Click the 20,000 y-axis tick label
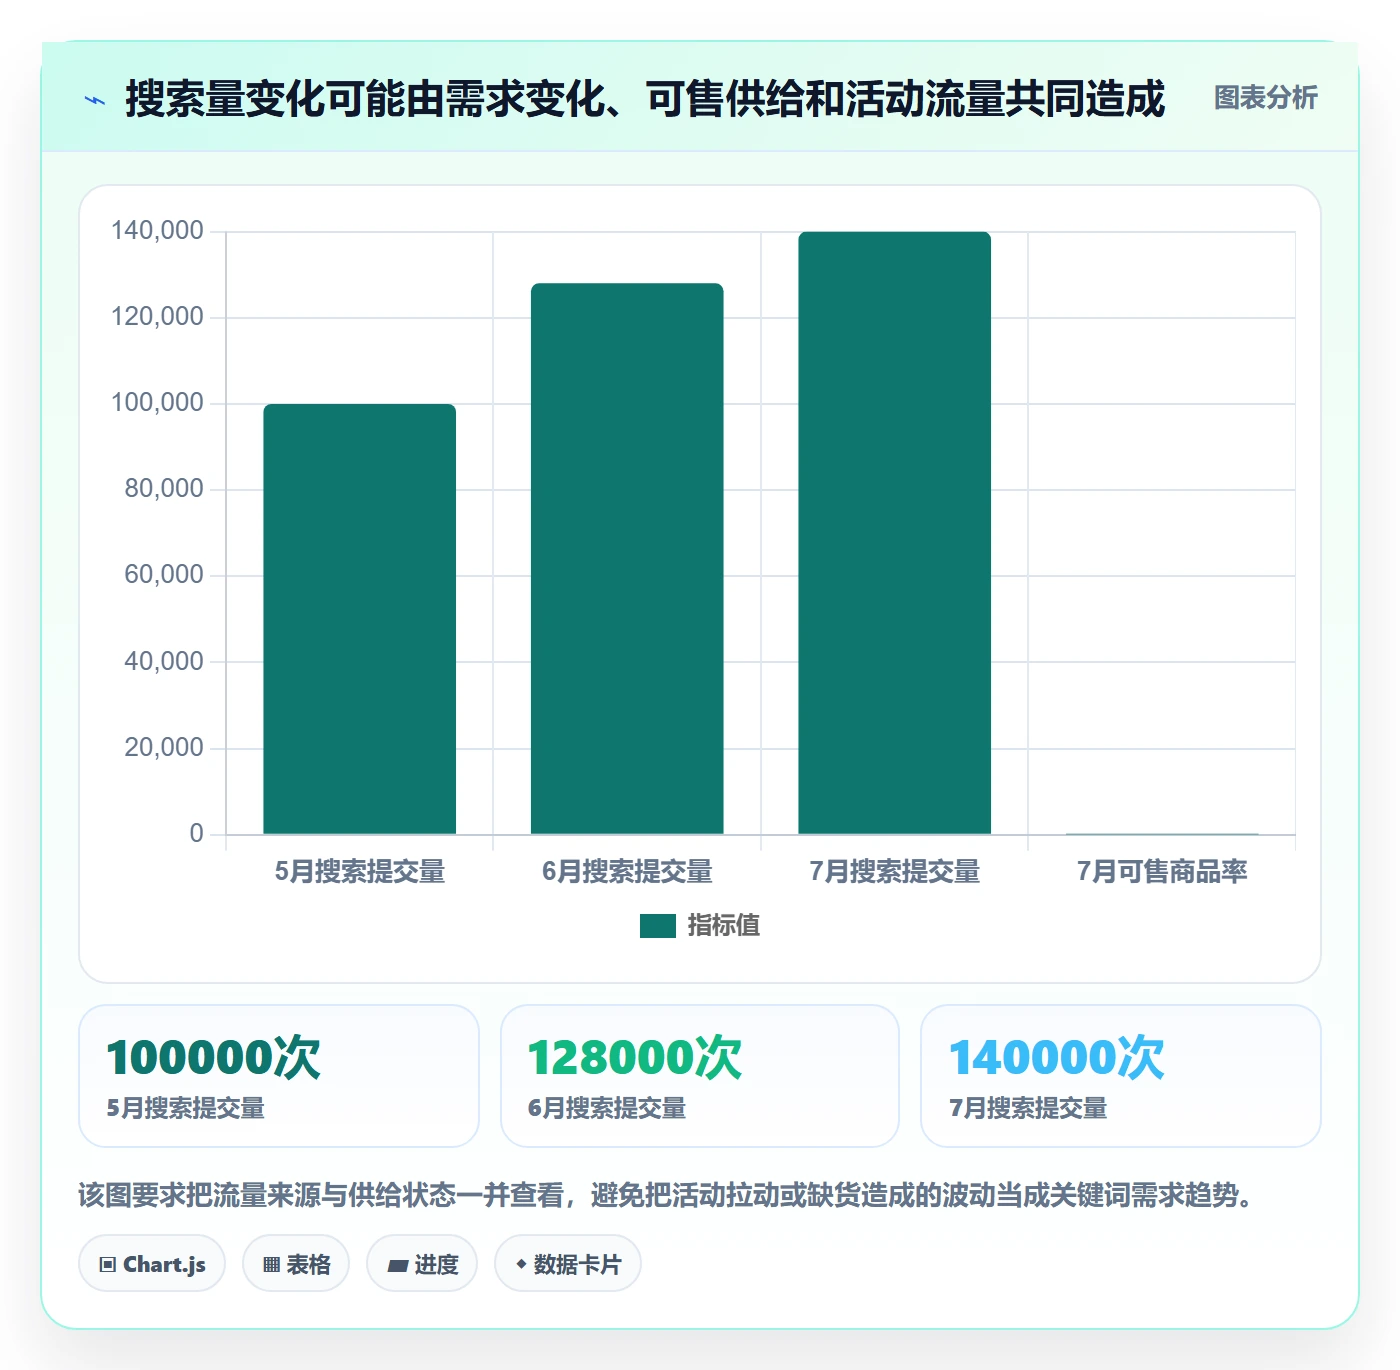The width and height of the screenshot is (1400, 1370). (164, 748)
